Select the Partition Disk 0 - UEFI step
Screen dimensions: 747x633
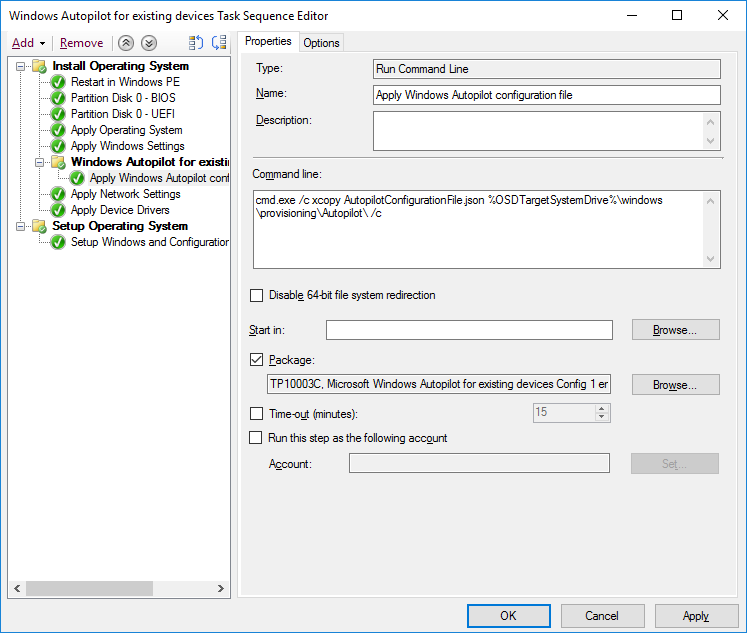tap(123, 114)
